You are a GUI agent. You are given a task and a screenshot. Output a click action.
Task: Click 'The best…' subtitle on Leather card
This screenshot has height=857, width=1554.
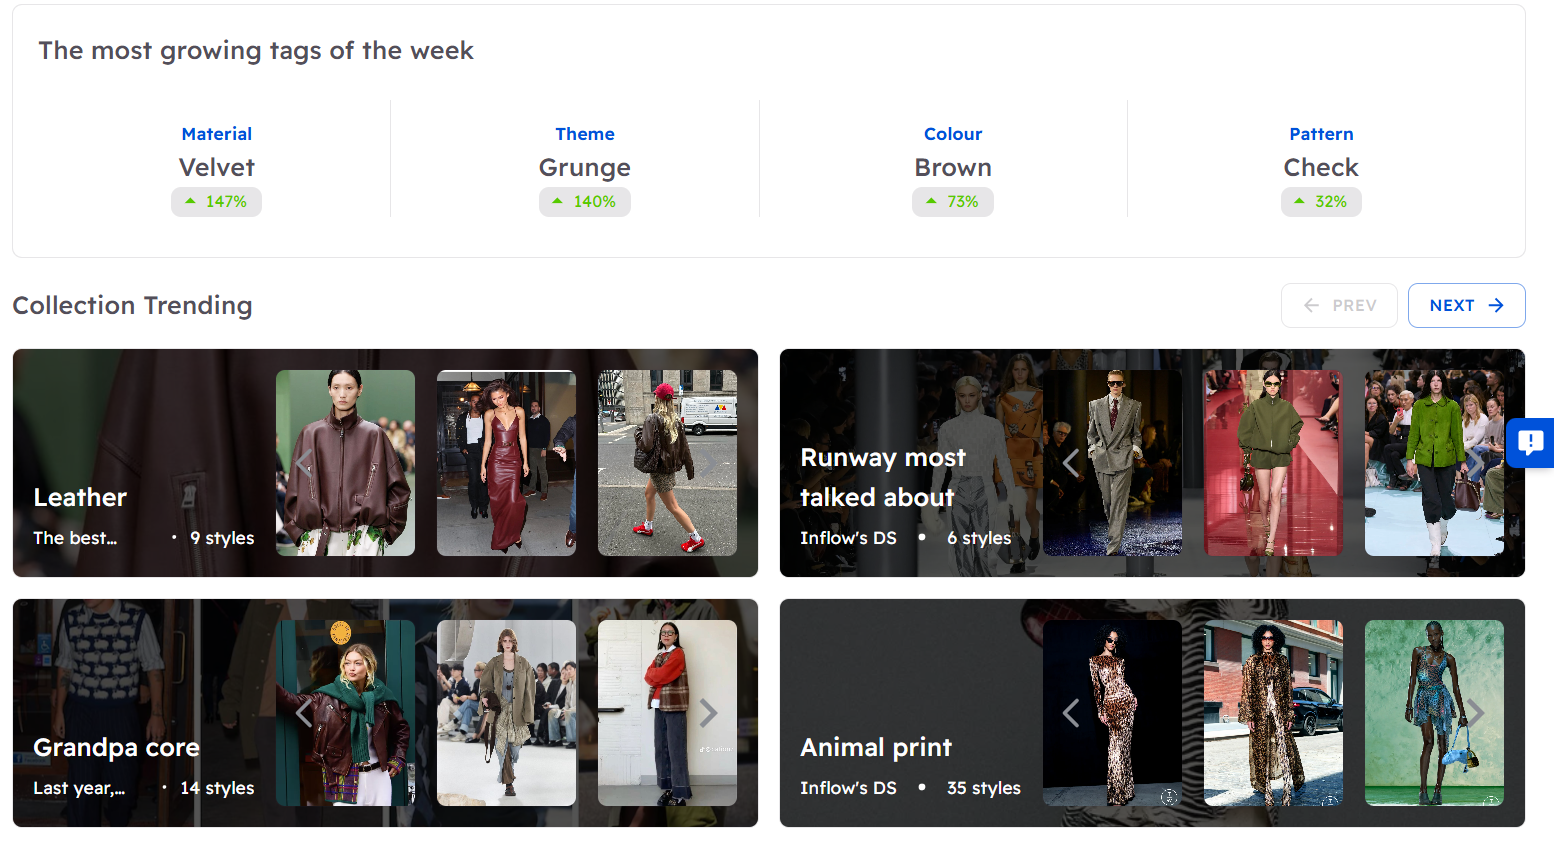coord(75,538)
